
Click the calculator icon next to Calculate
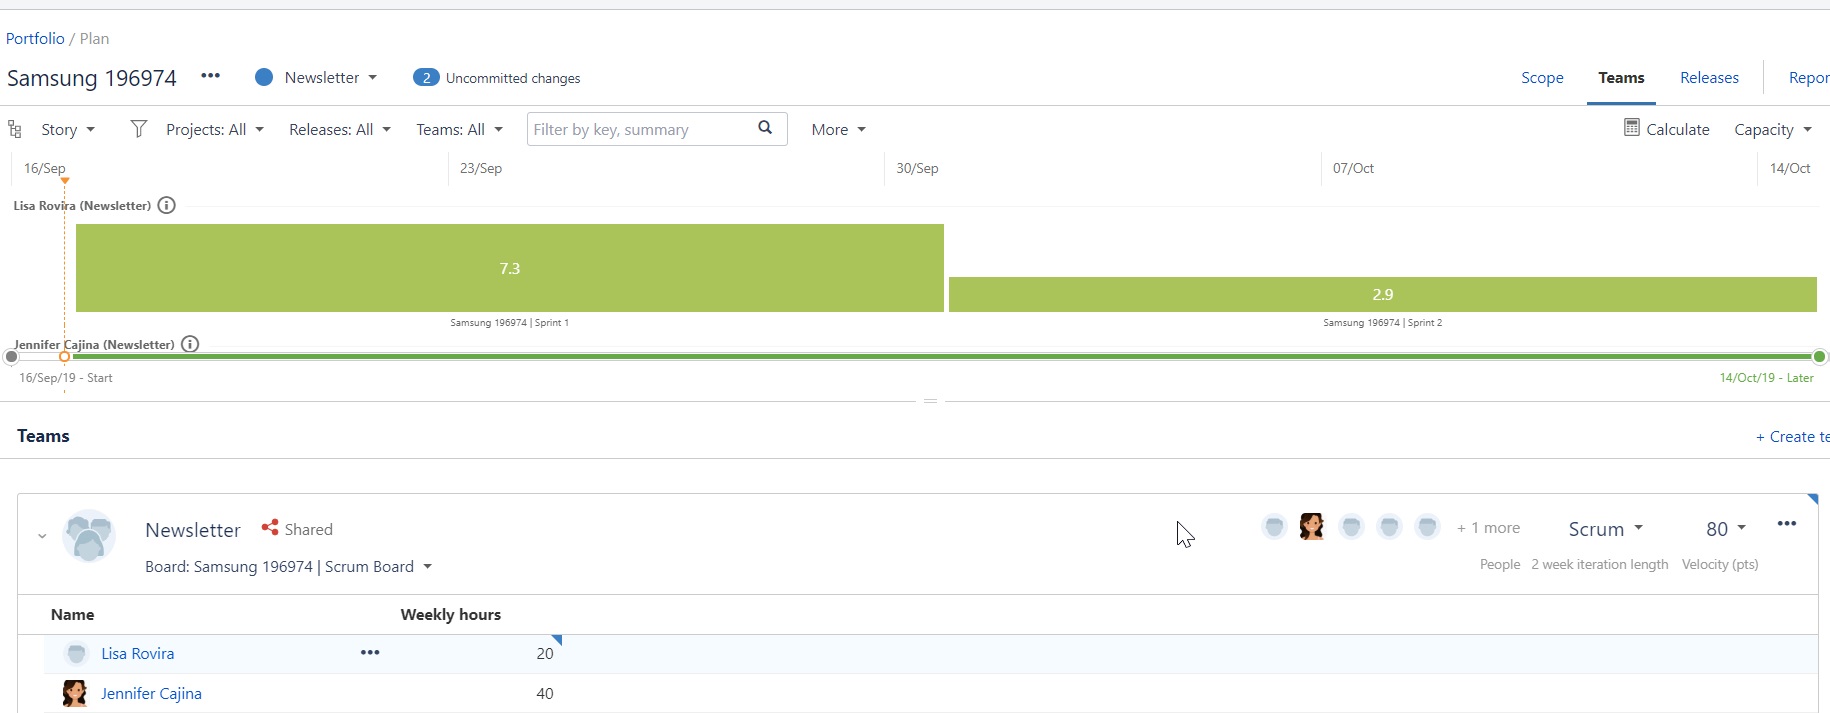click(1632, 128)
